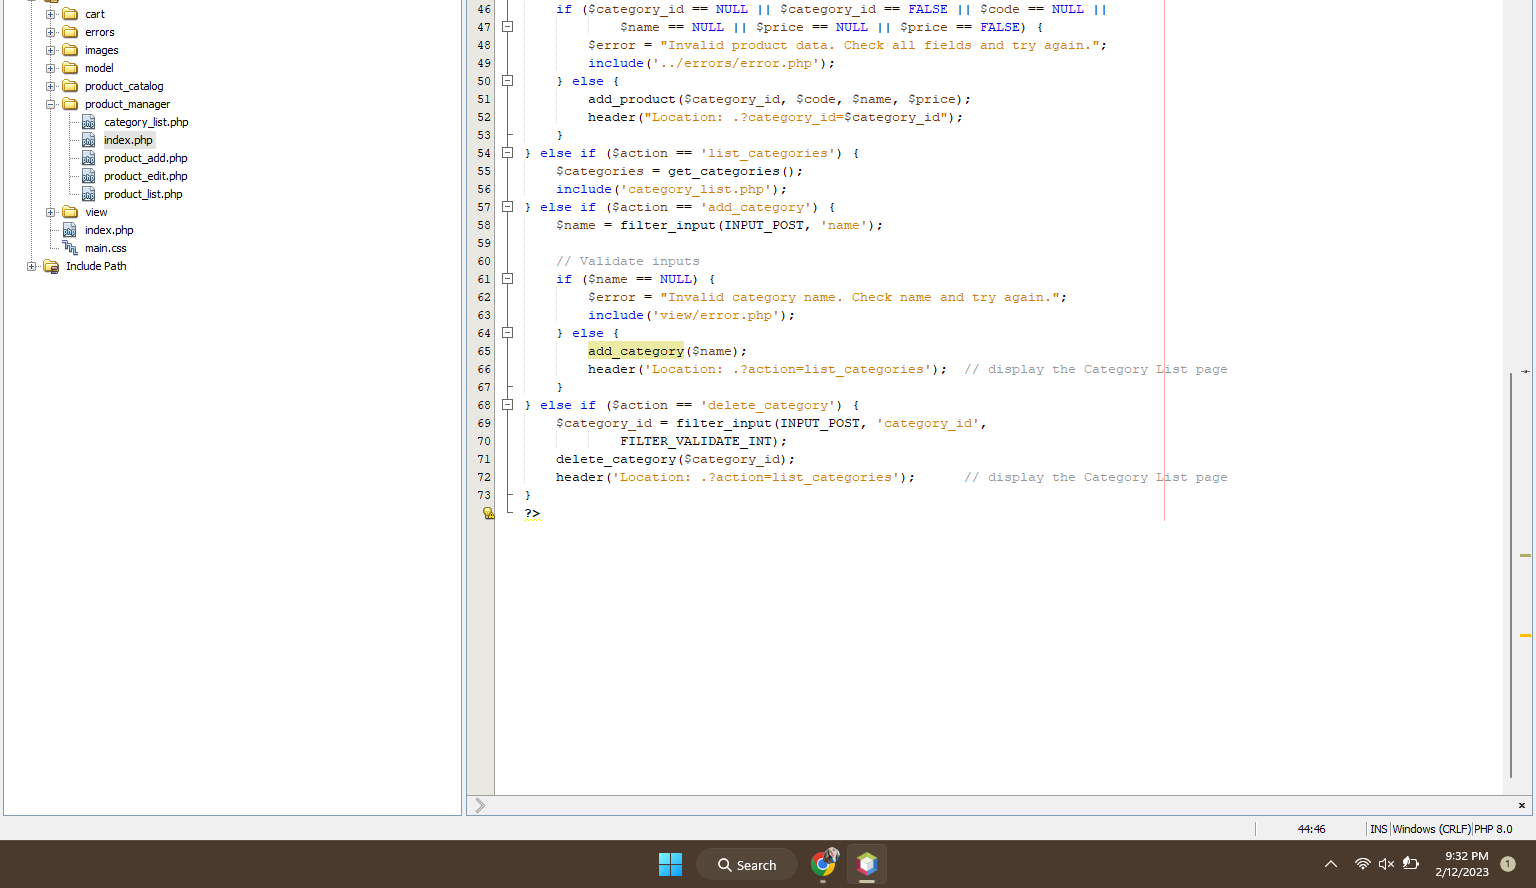
Task: Open the taskbar Search box
Action: click(x=747, y=865)
